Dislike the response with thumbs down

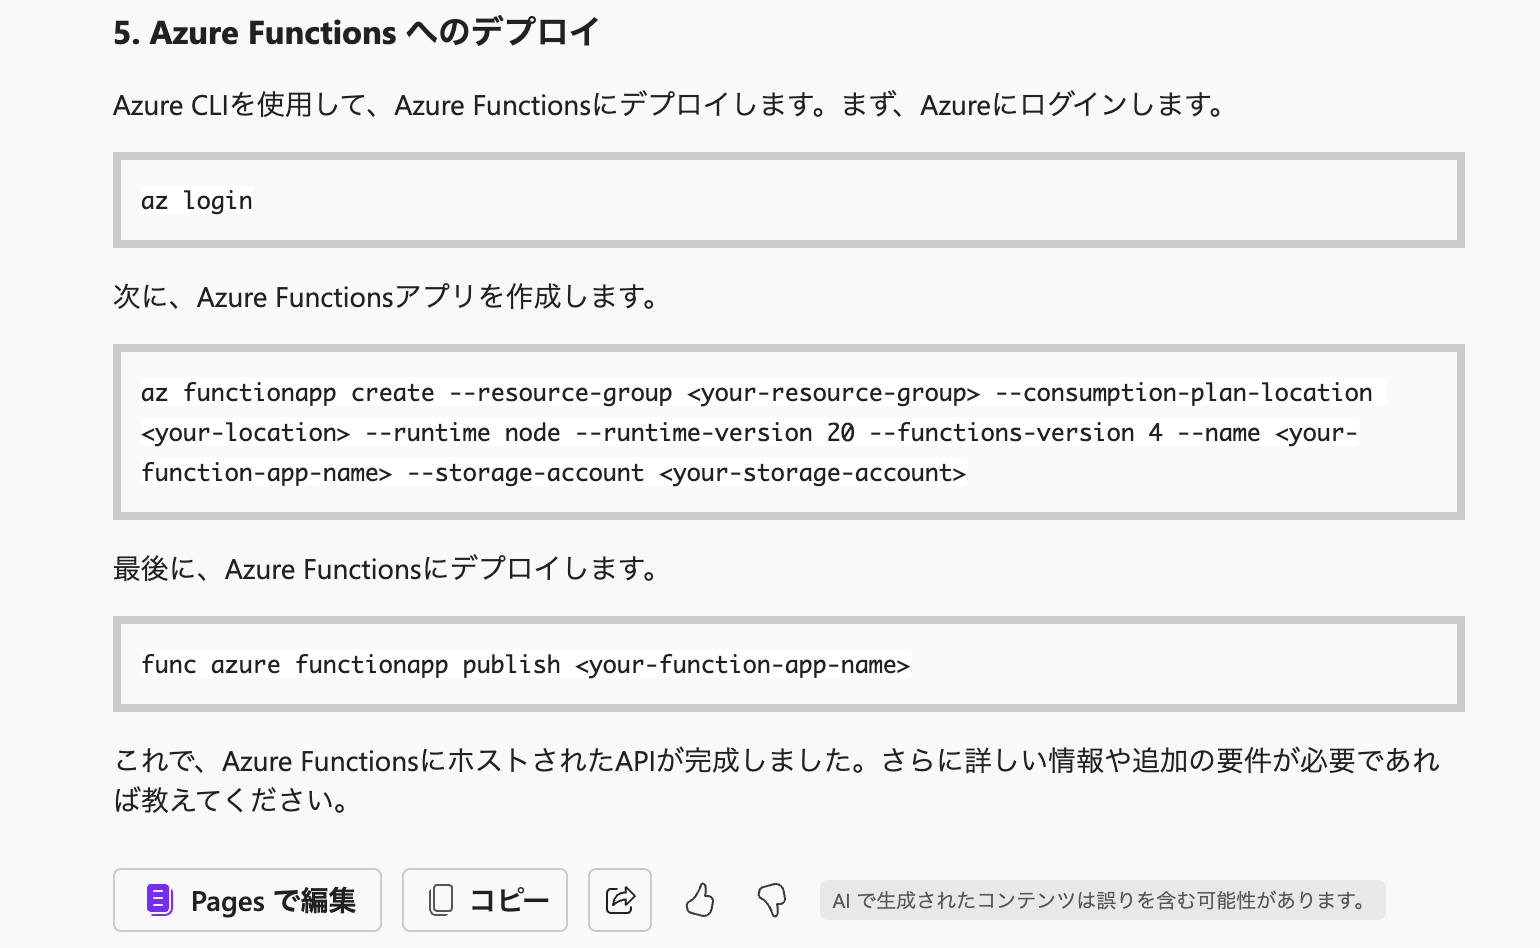pyautogui.click(x=772, y=900)
